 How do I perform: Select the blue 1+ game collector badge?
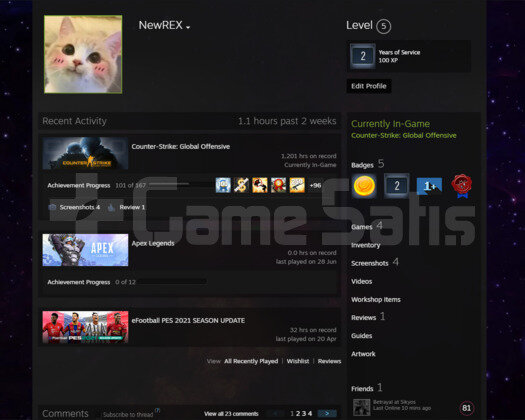[x=429, y=186]
